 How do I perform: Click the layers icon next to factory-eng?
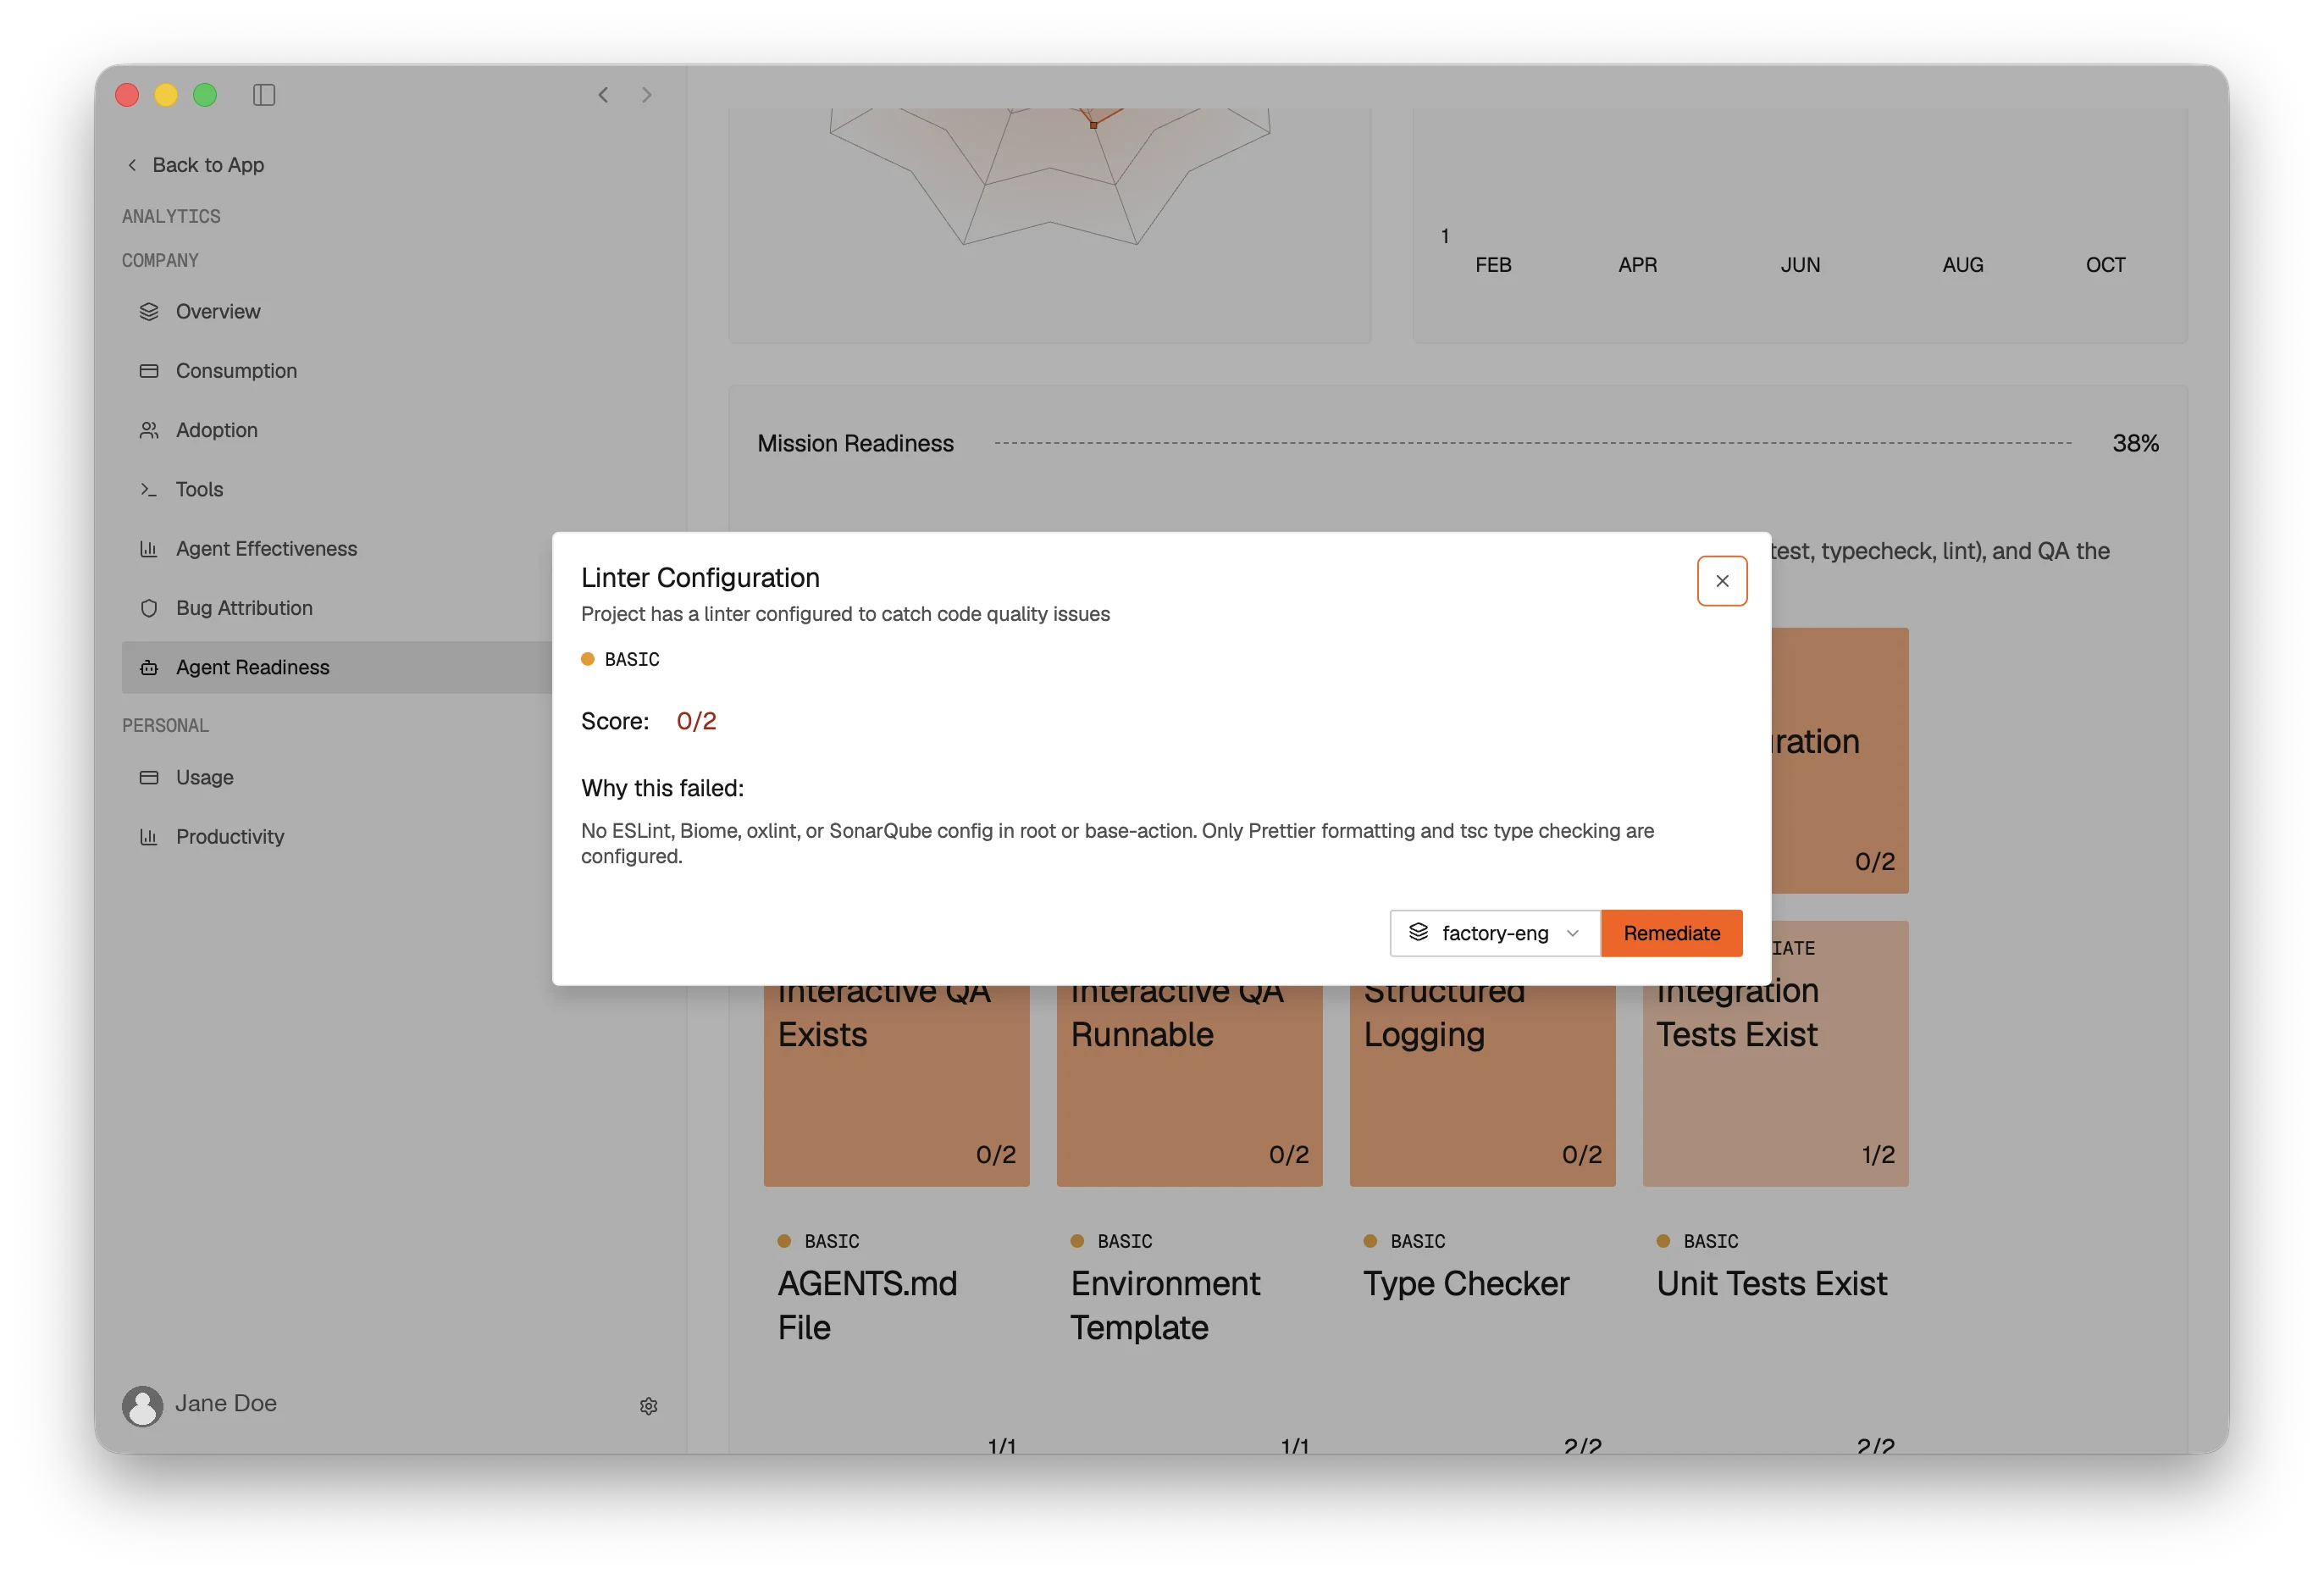tap(1418, 932)
